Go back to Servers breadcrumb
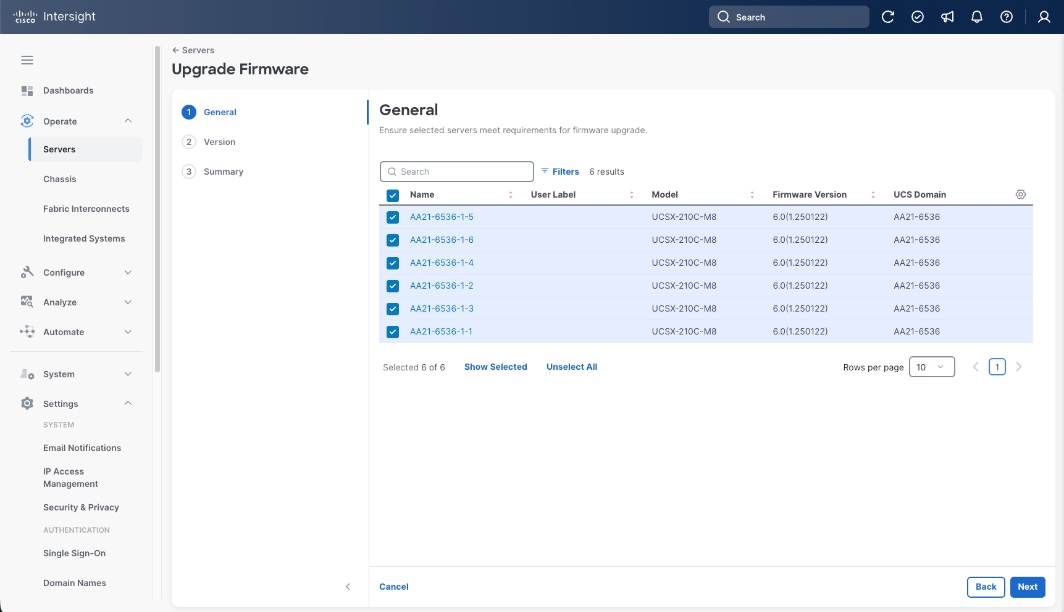Screen dimensions: 1064x612 [193, 50]
